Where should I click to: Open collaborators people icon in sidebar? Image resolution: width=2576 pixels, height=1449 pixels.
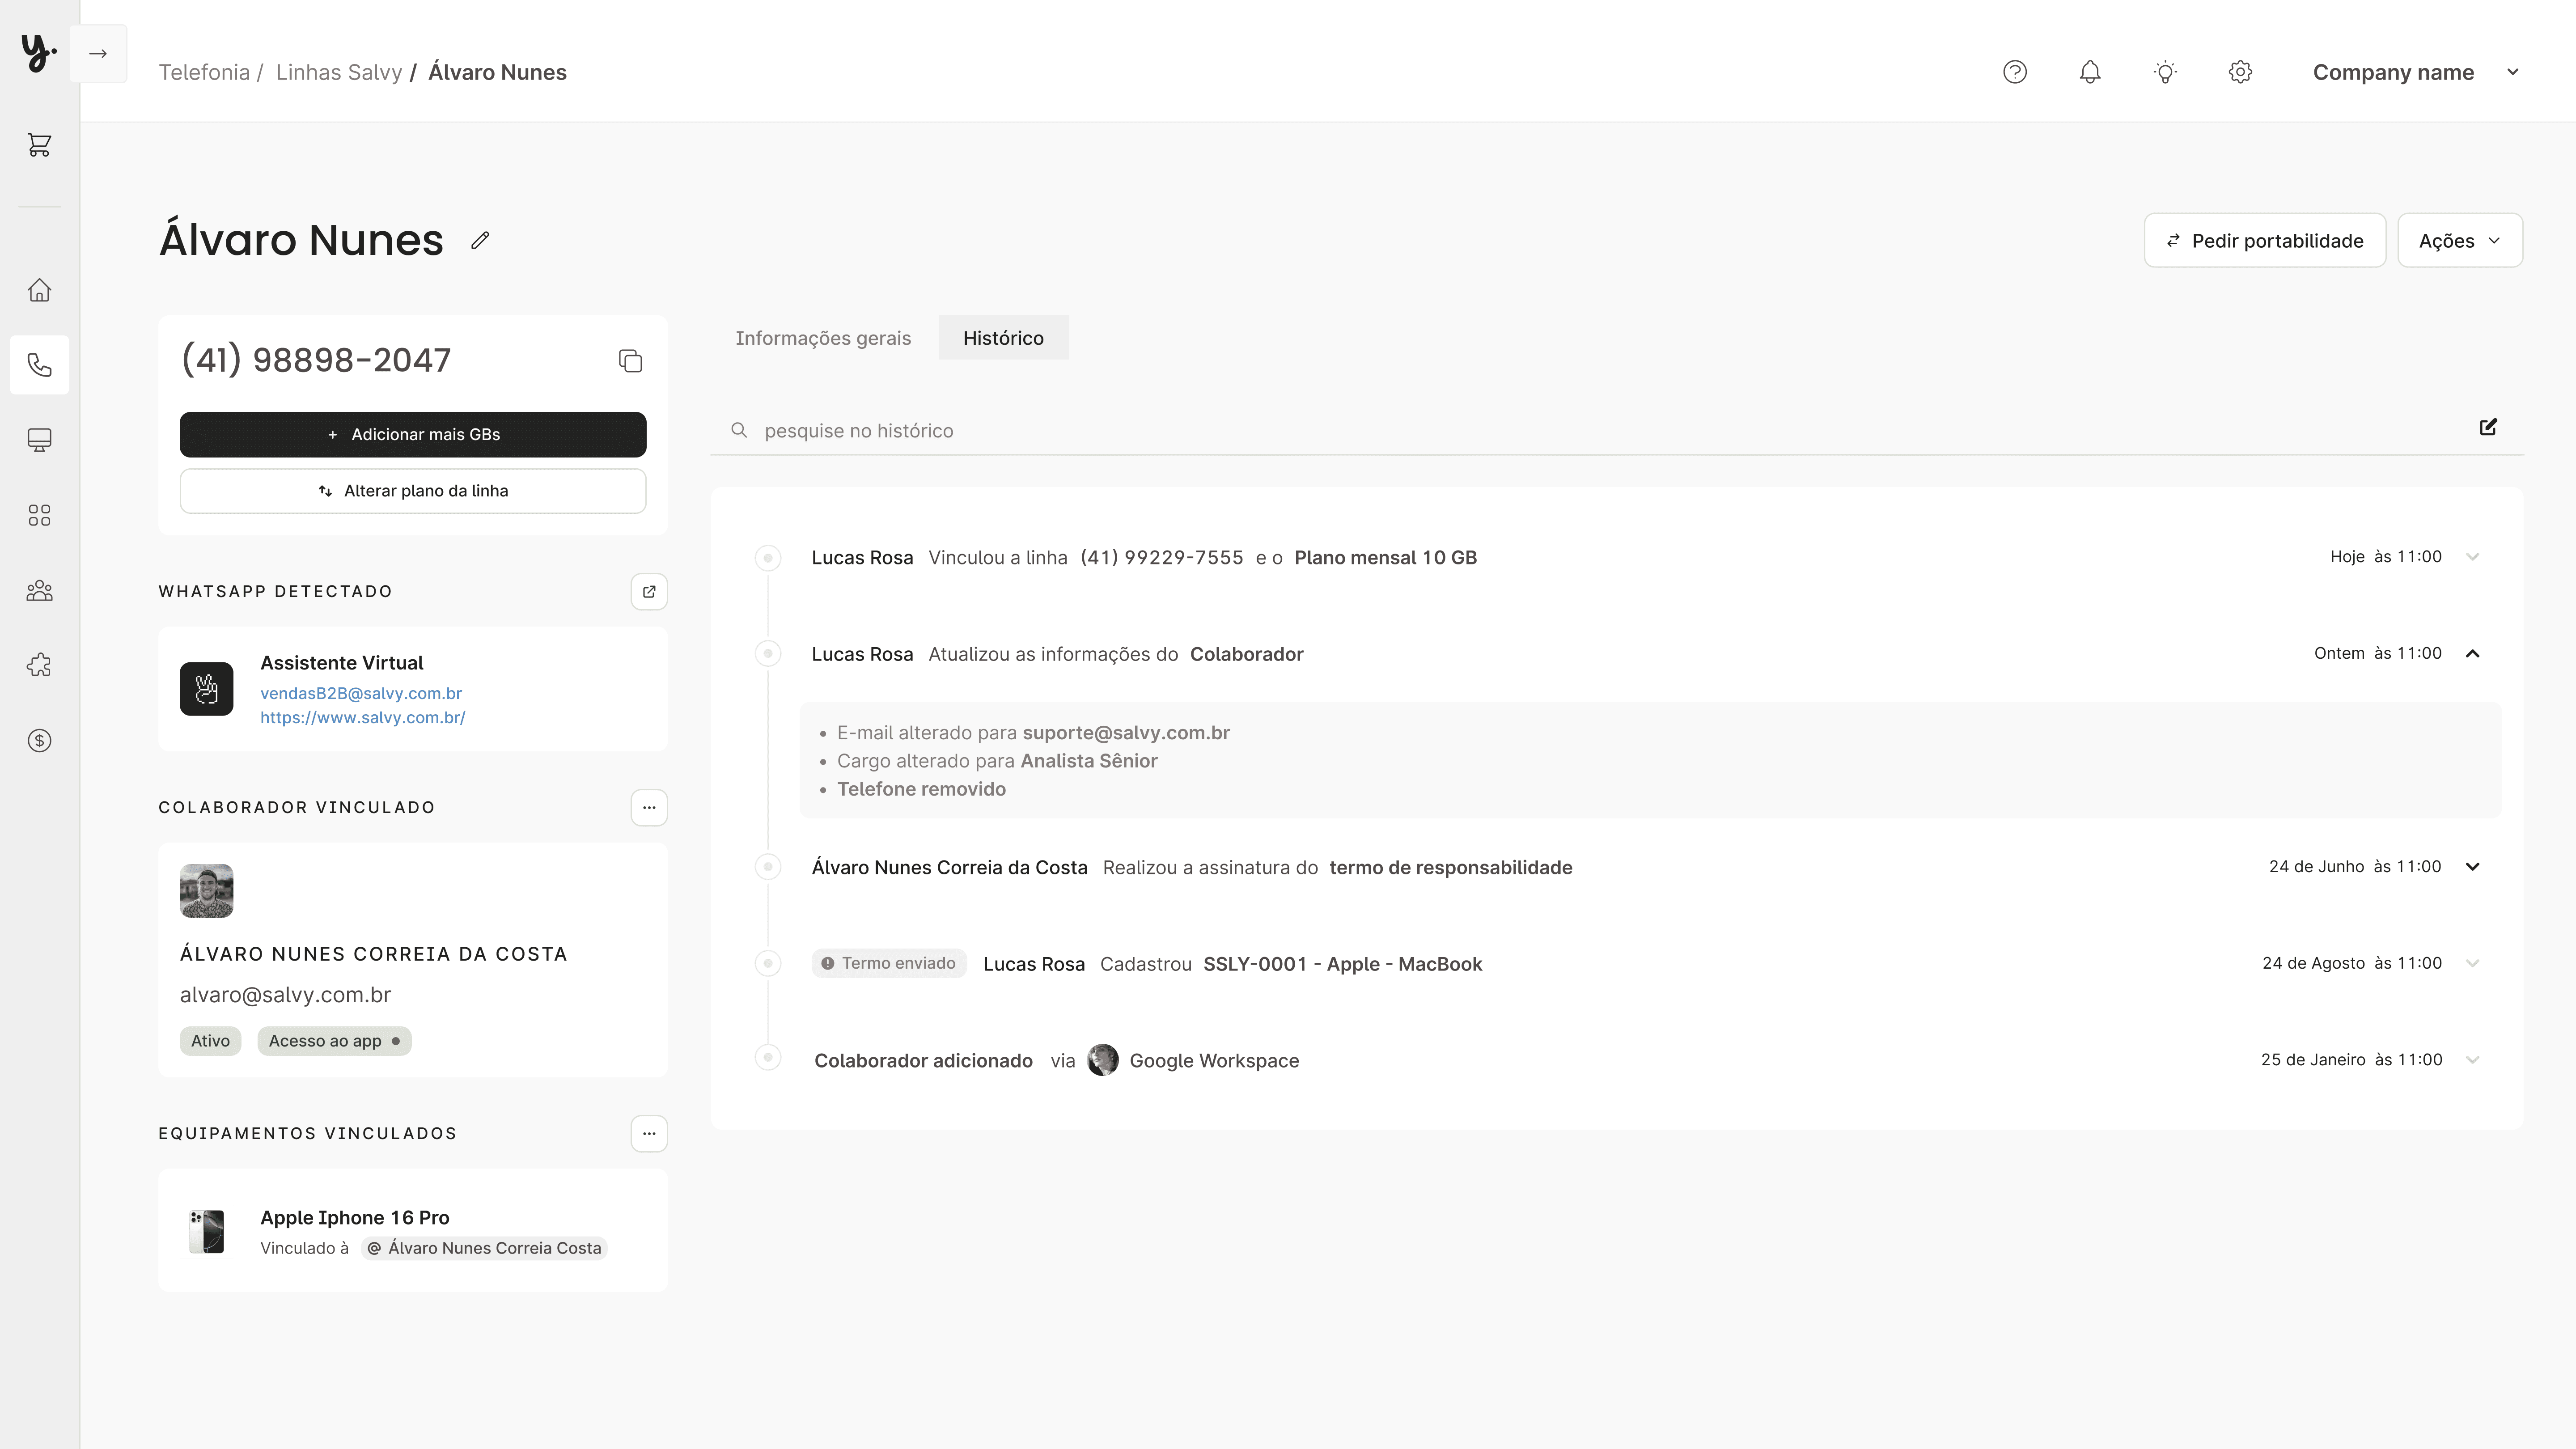tap(39, 590)
